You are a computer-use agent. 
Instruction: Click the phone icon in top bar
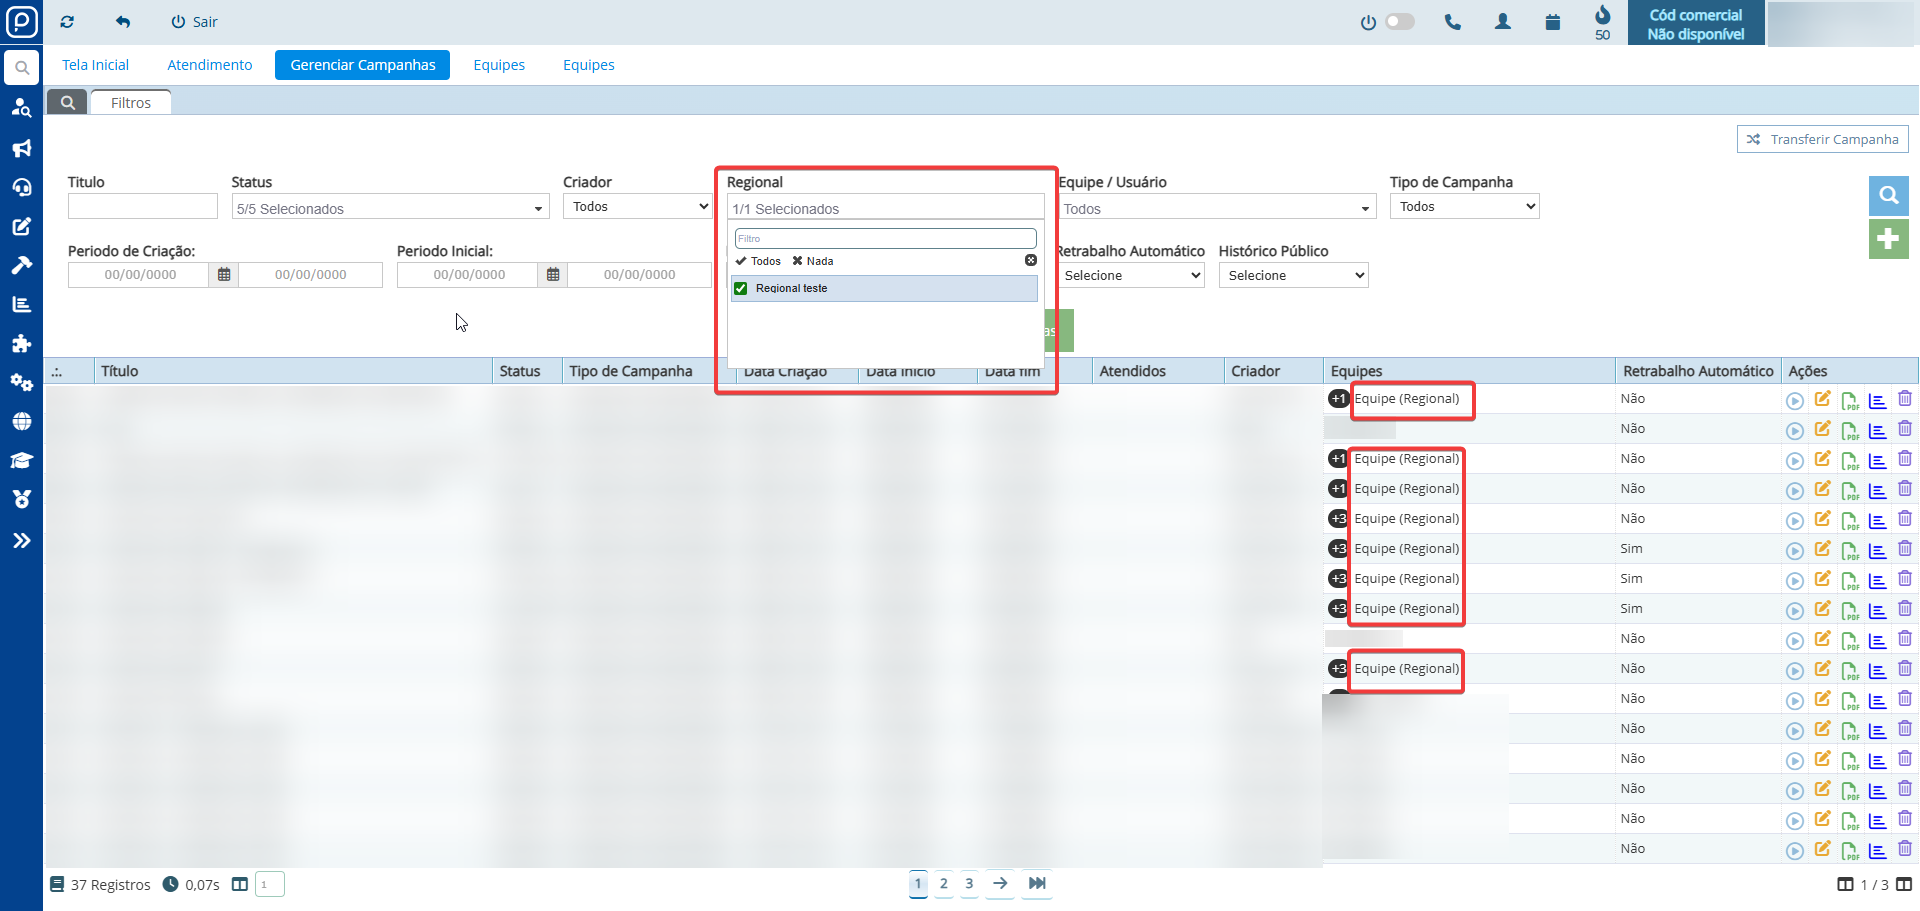(1452, 22)
